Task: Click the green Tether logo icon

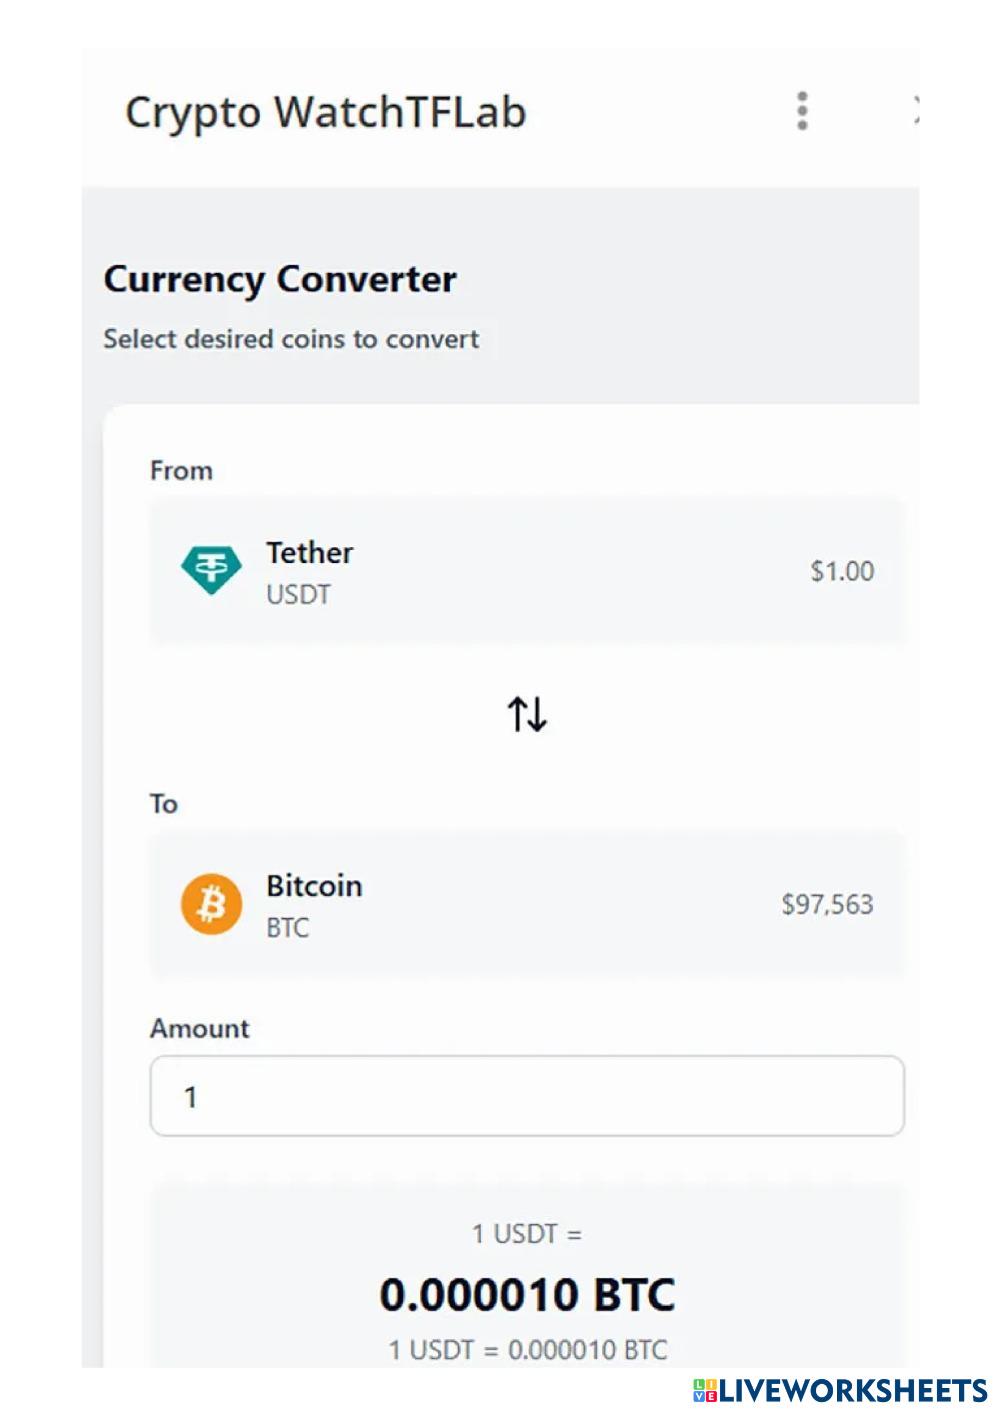Action: 211,570
